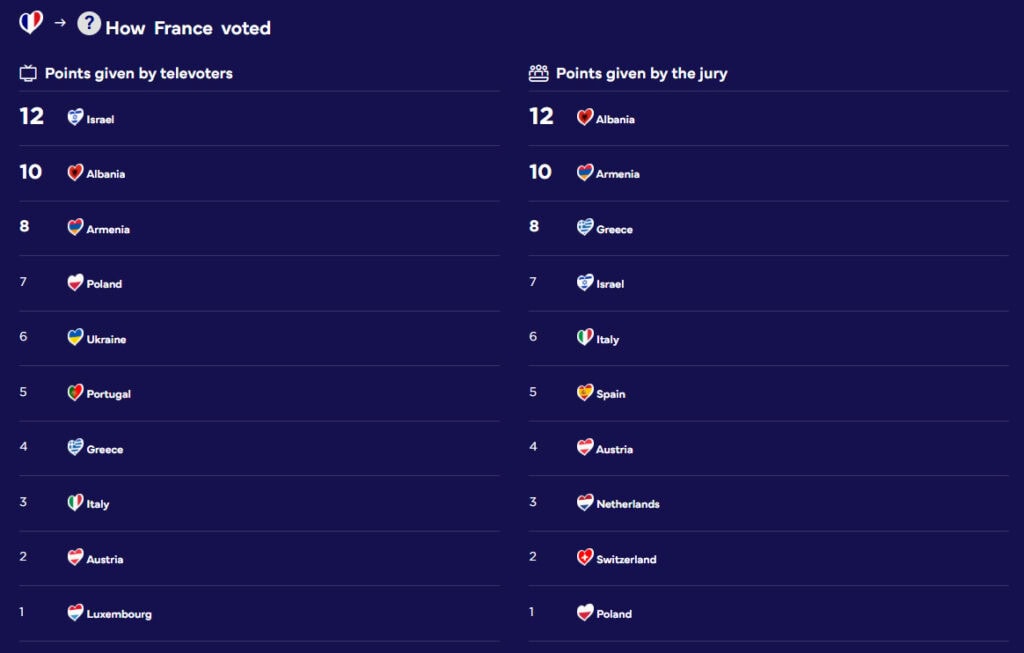Click Spain's heart flag icon
This screenshot has width=1024, height=653.
(x=585, y=392)
